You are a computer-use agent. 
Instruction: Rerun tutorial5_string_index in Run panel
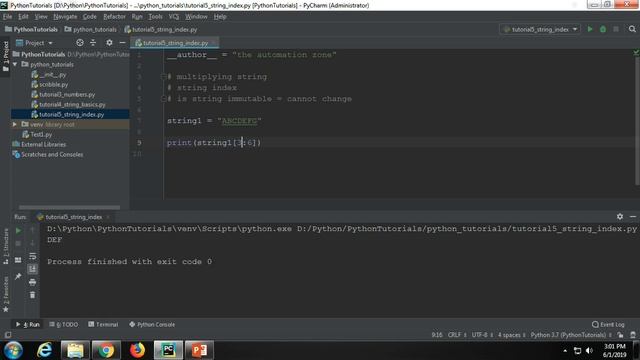[x=18, y=231]
